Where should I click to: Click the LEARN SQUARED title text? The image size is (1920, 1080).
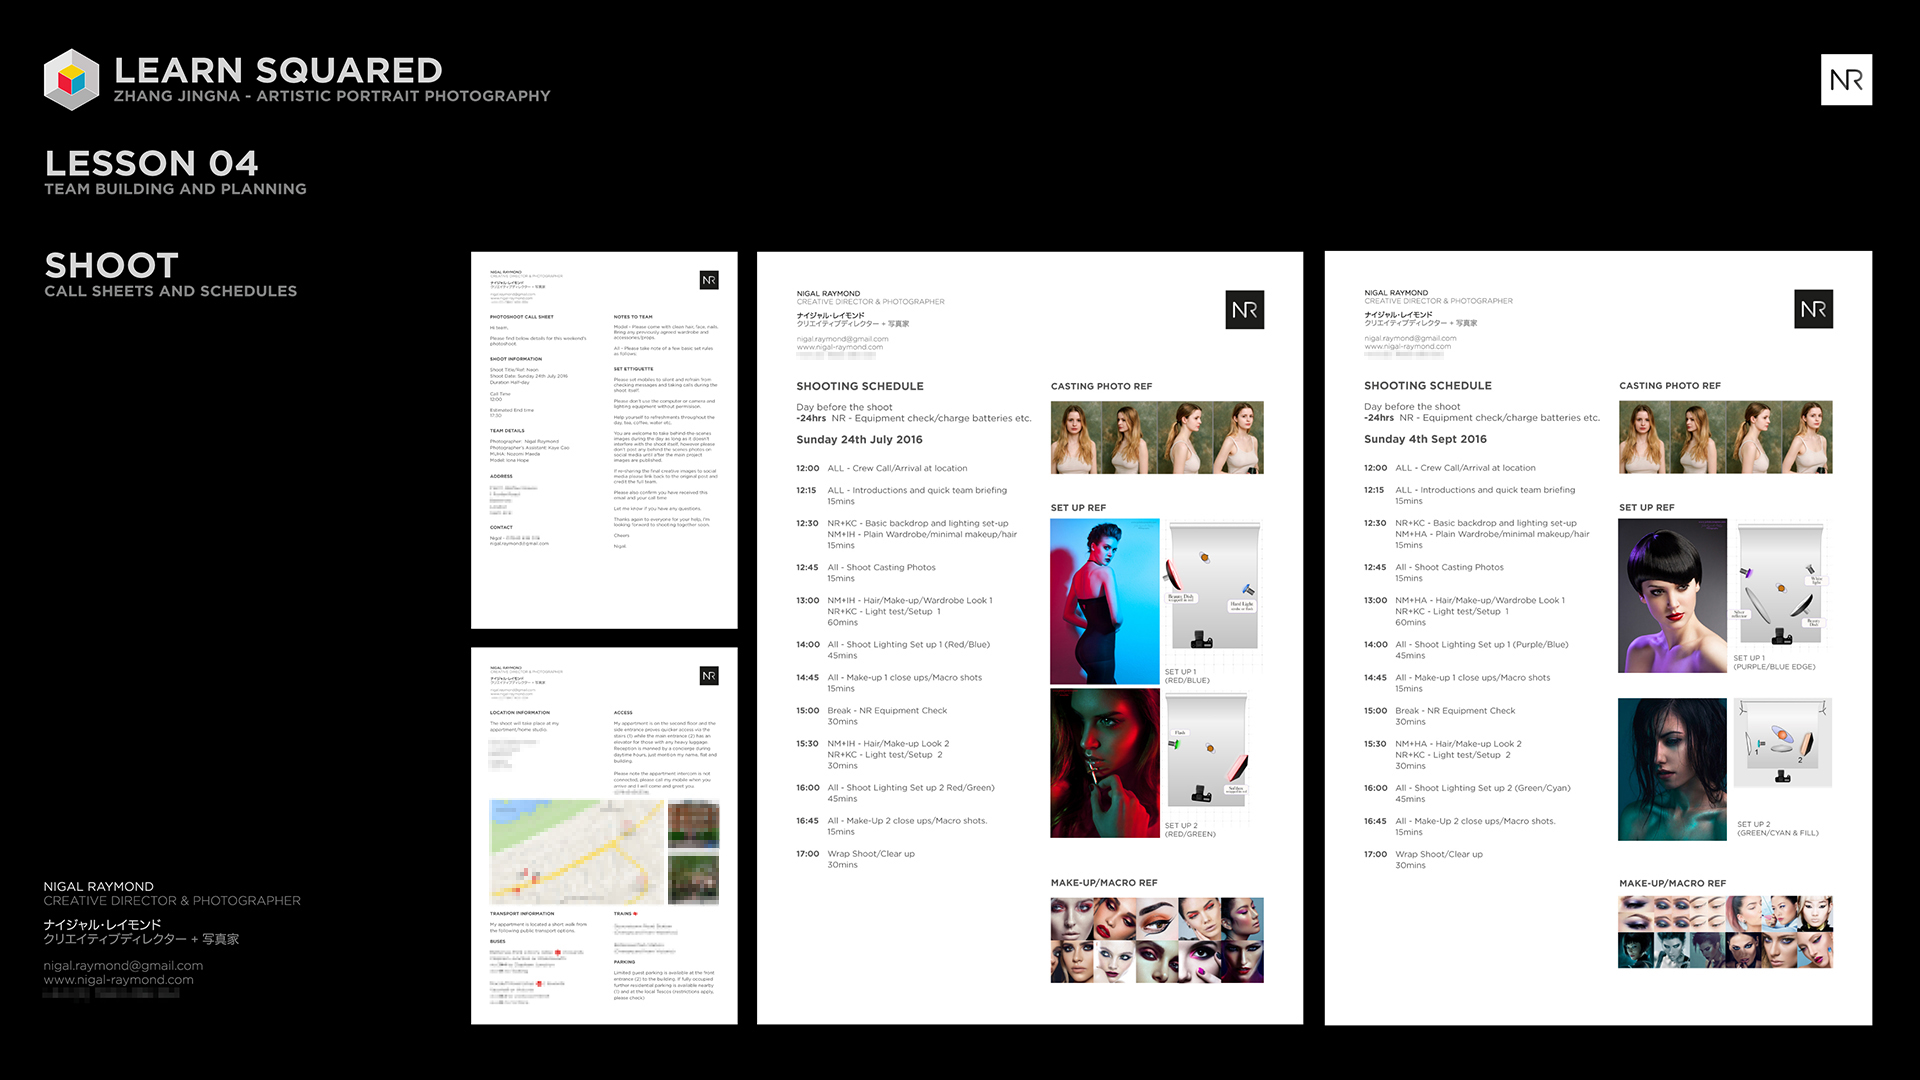coord(278,70)
